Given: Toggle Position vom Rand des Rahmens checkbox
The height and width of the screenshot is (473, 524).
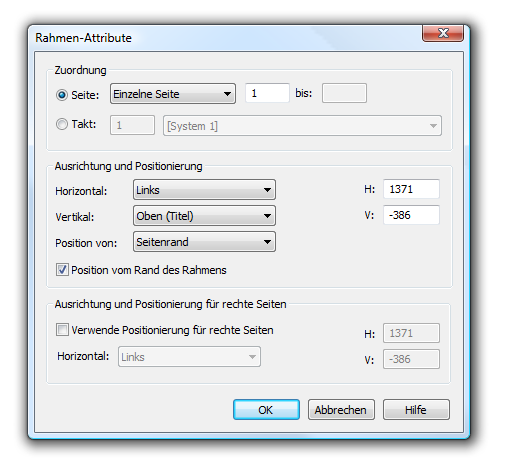Looking at the screenshot, I should click(62, 269).
